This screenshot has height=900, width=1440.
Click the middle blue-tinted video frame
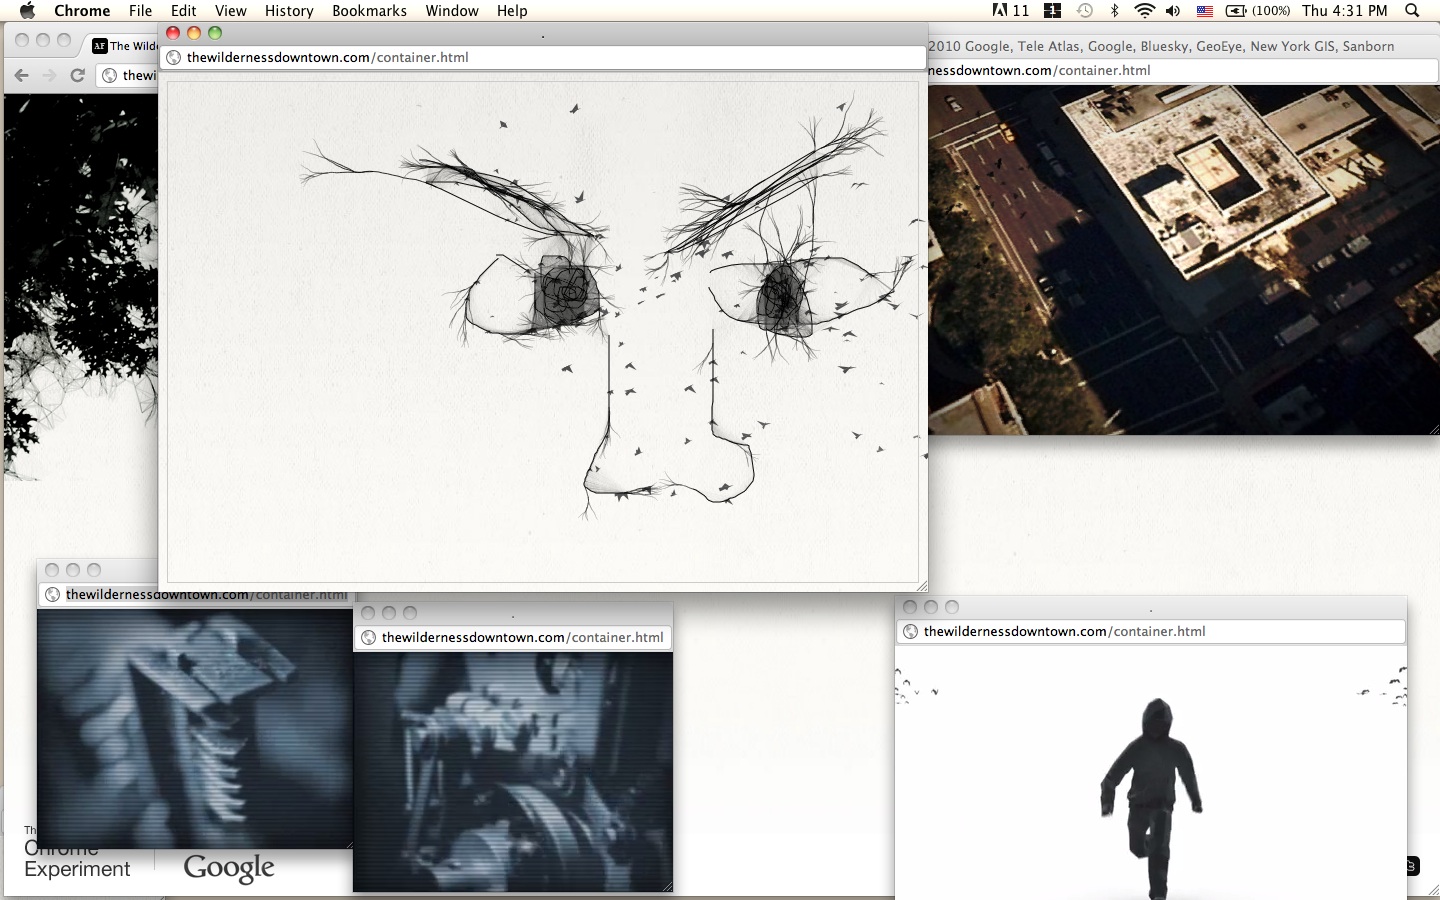(513, 771)
